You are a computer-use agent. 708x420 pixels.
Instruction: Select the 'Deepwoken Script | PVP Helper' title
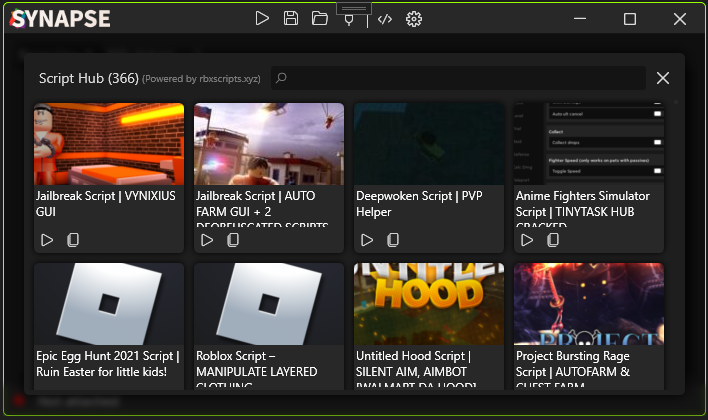[419, 204]
